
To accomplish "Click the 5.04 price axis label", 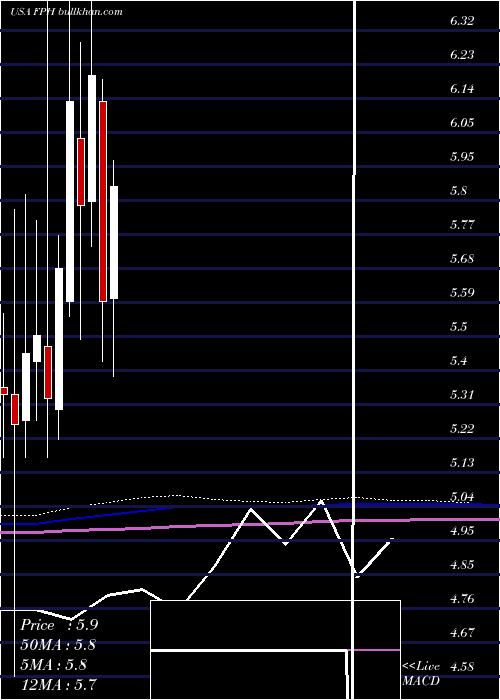I will [462, 496].
